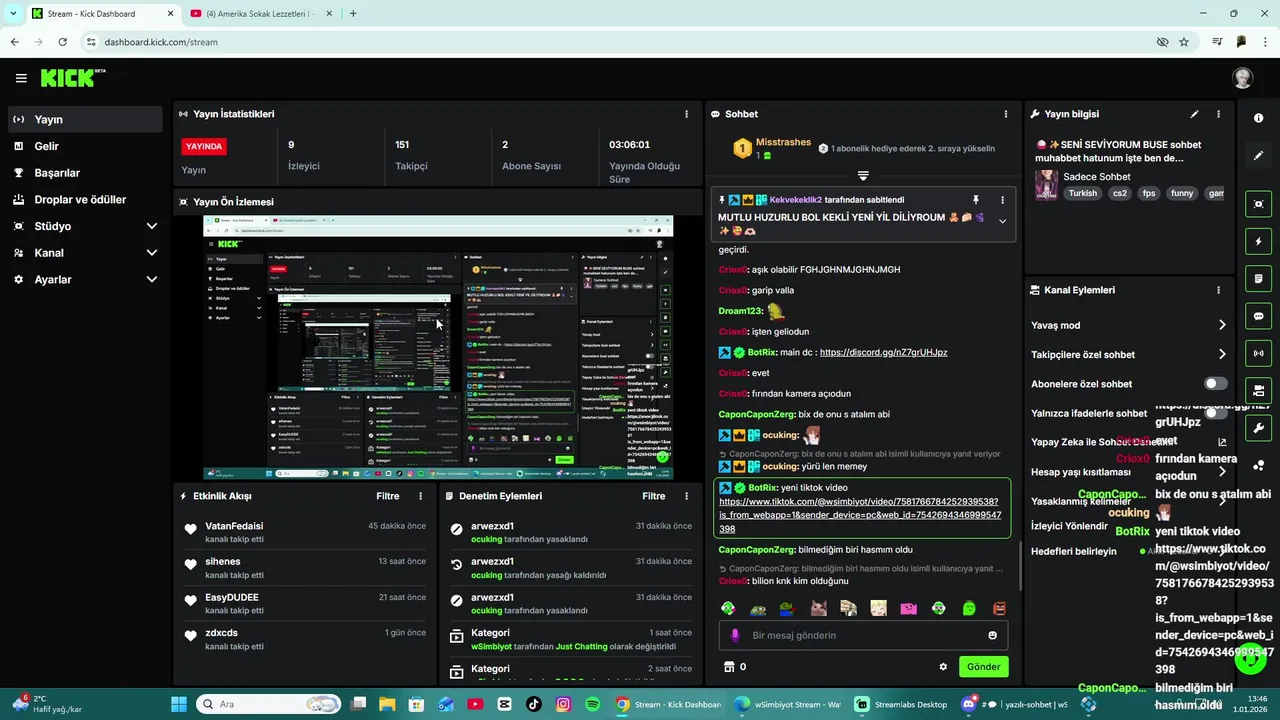The image size is (1280, 720).
Task: Open Streamlabs Desktop from taskbar
Action: pos(901,704)
